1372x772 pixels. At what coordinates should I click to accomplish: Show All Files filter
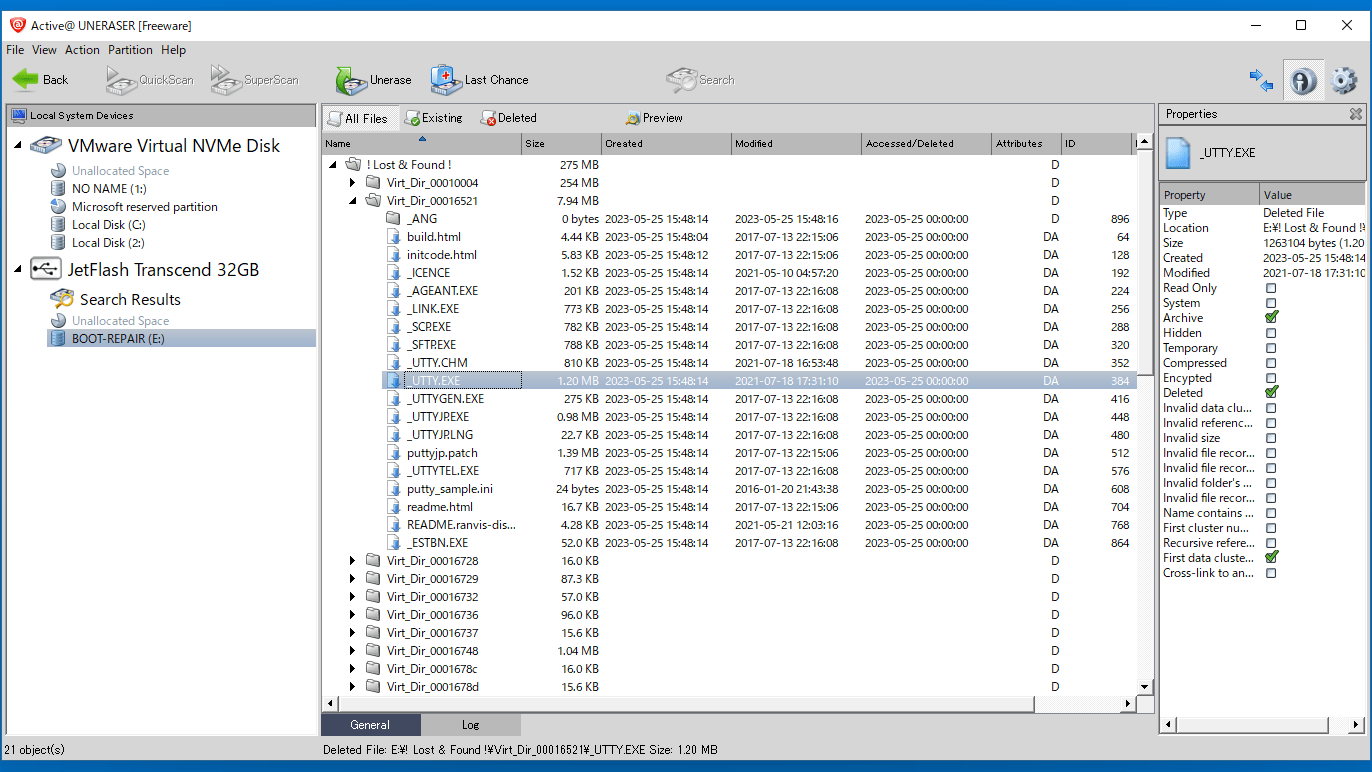(359, 118)
